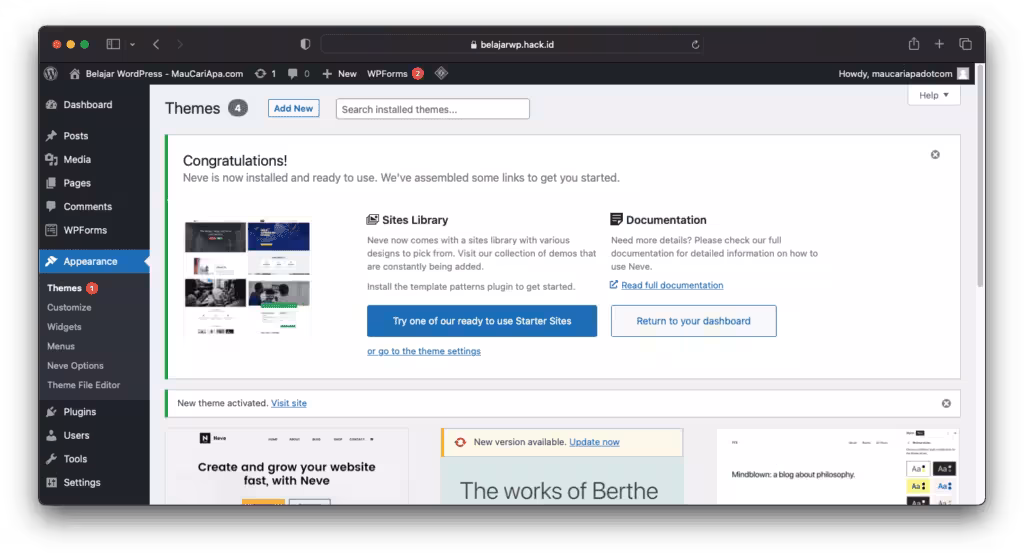Viewport: 1024px width, 556px height.
Task: Click the Documentation heading icon
Action: tap(616, 220)
